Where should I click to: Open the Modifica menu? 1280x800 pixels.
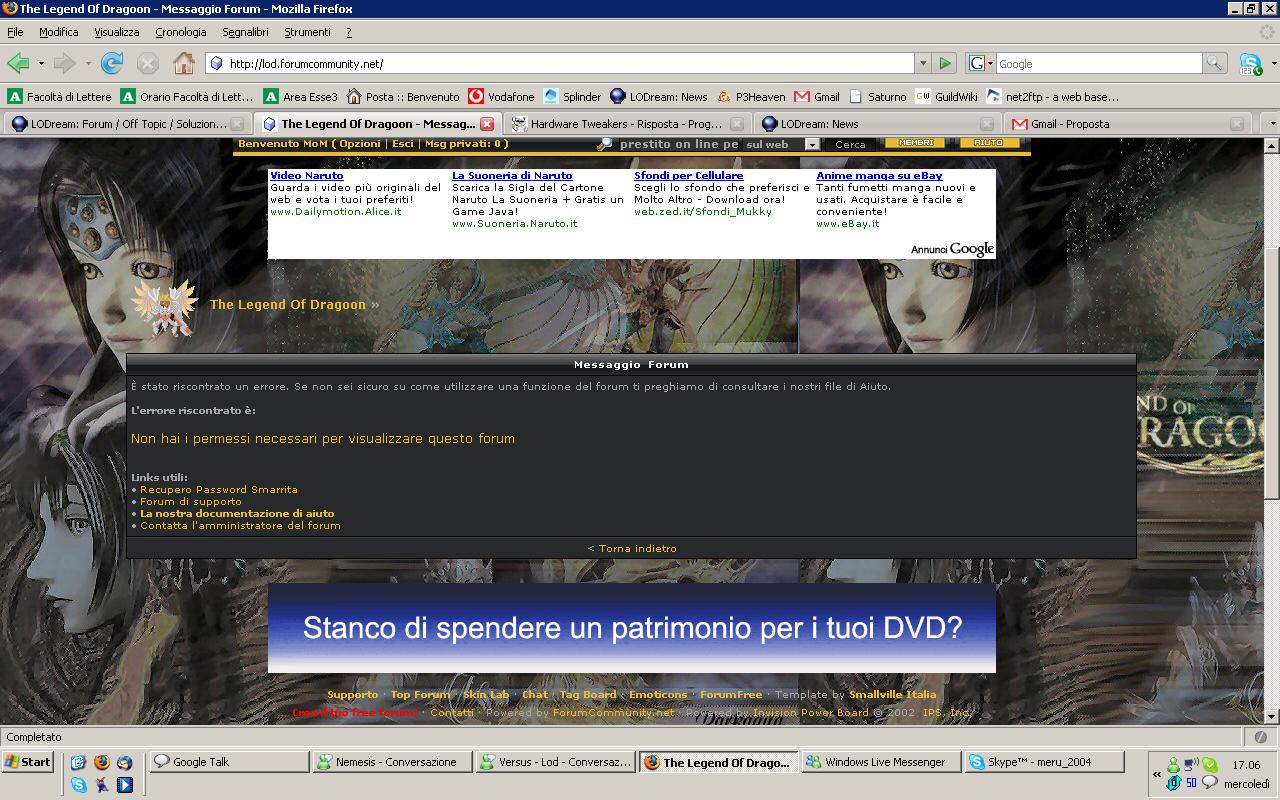[59, 32]
